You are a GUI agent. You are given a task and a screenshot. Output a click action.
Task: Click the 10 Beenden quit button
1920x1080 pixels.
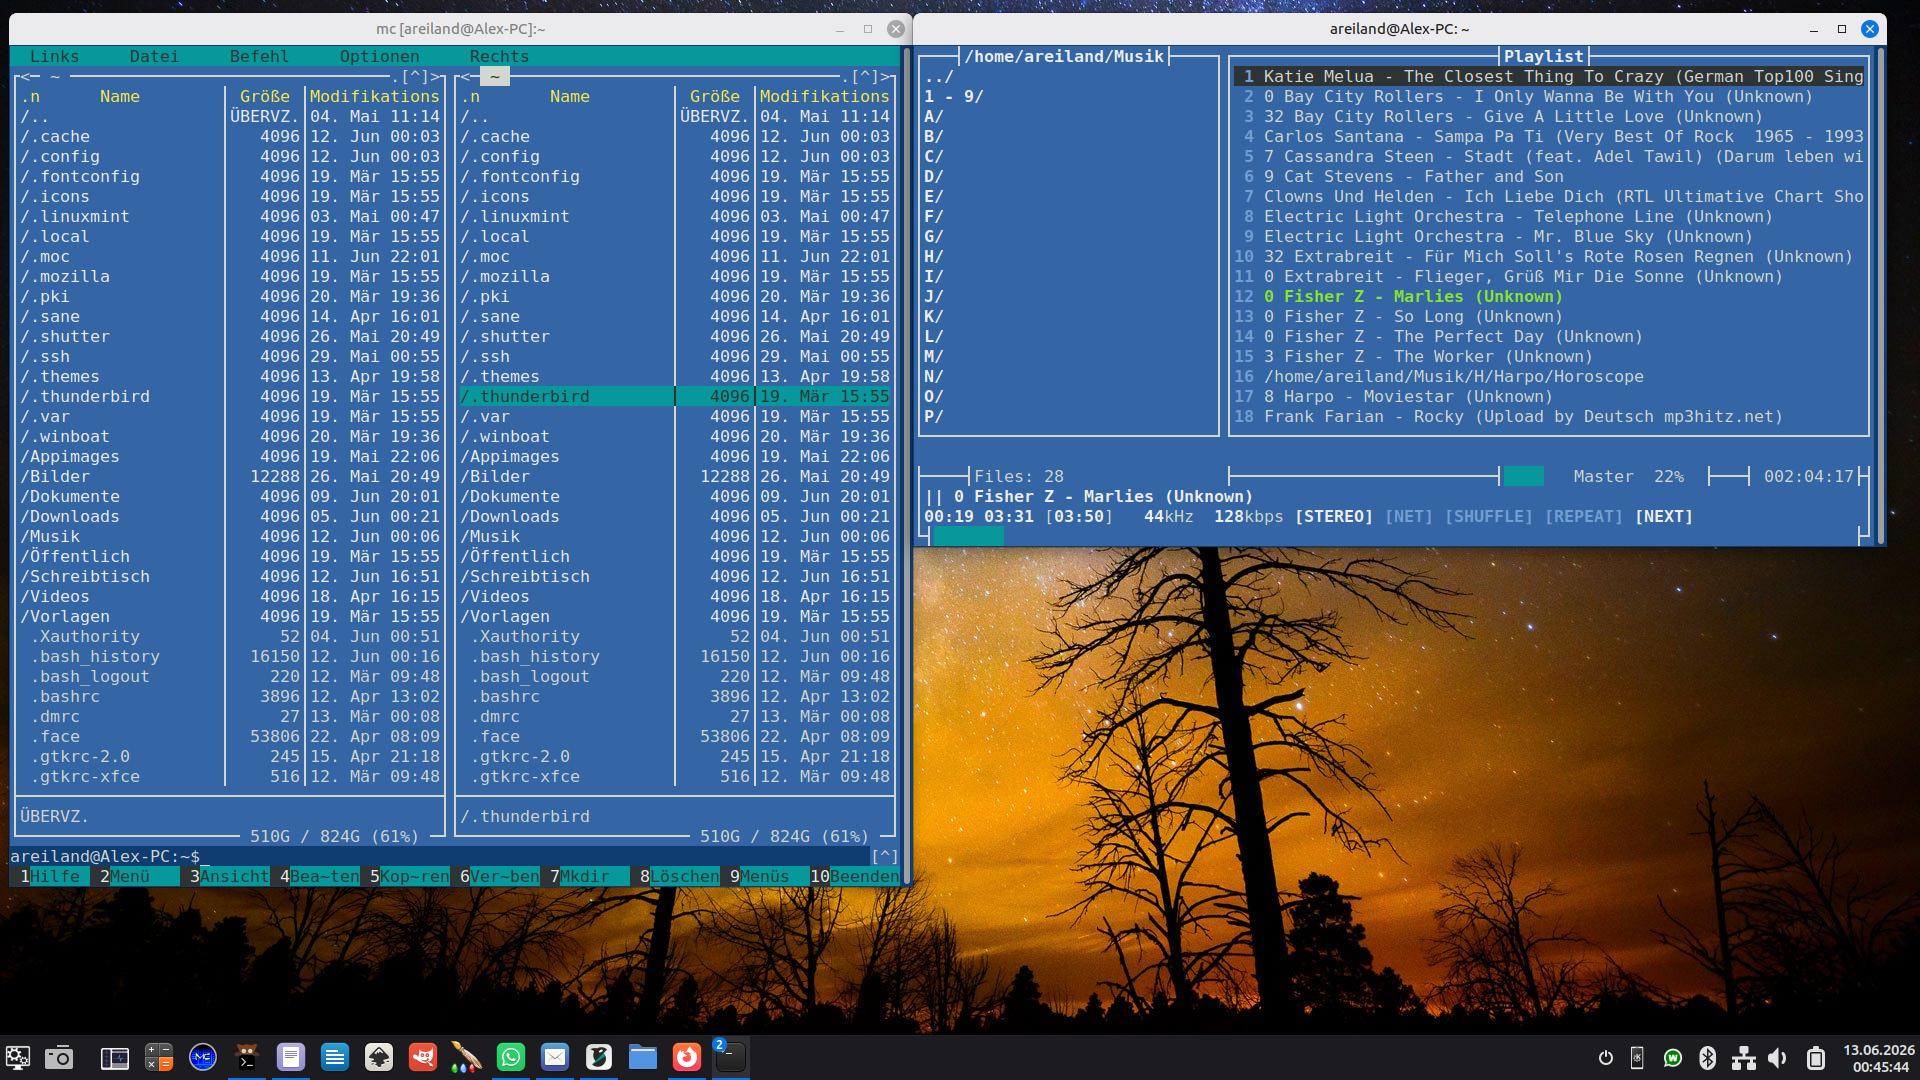coord(855,877)
